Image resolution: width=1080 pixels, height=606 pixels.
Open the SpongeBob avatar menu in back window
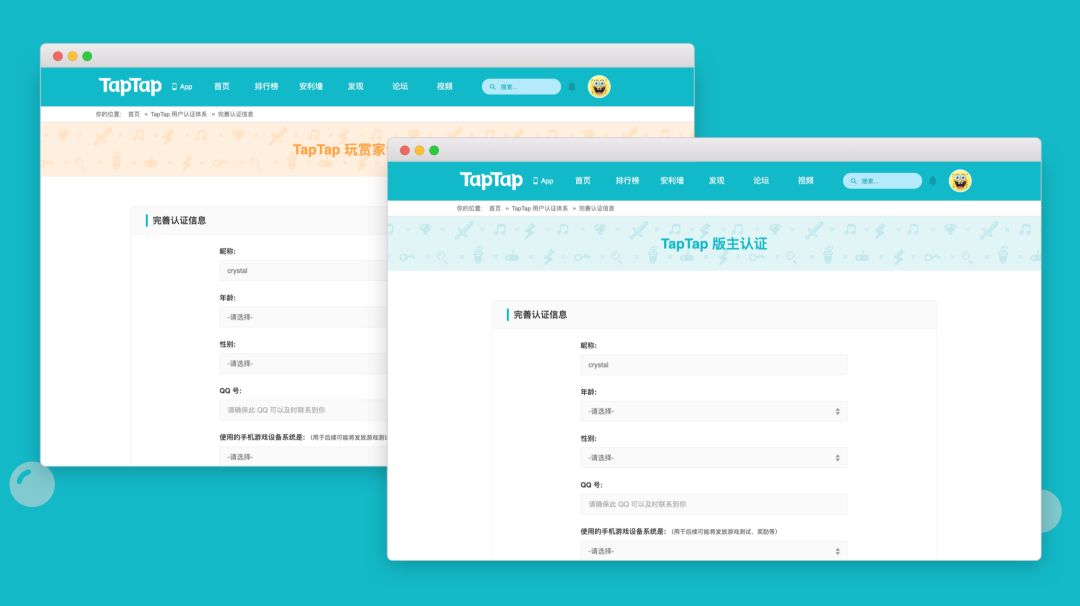point(599,87)
